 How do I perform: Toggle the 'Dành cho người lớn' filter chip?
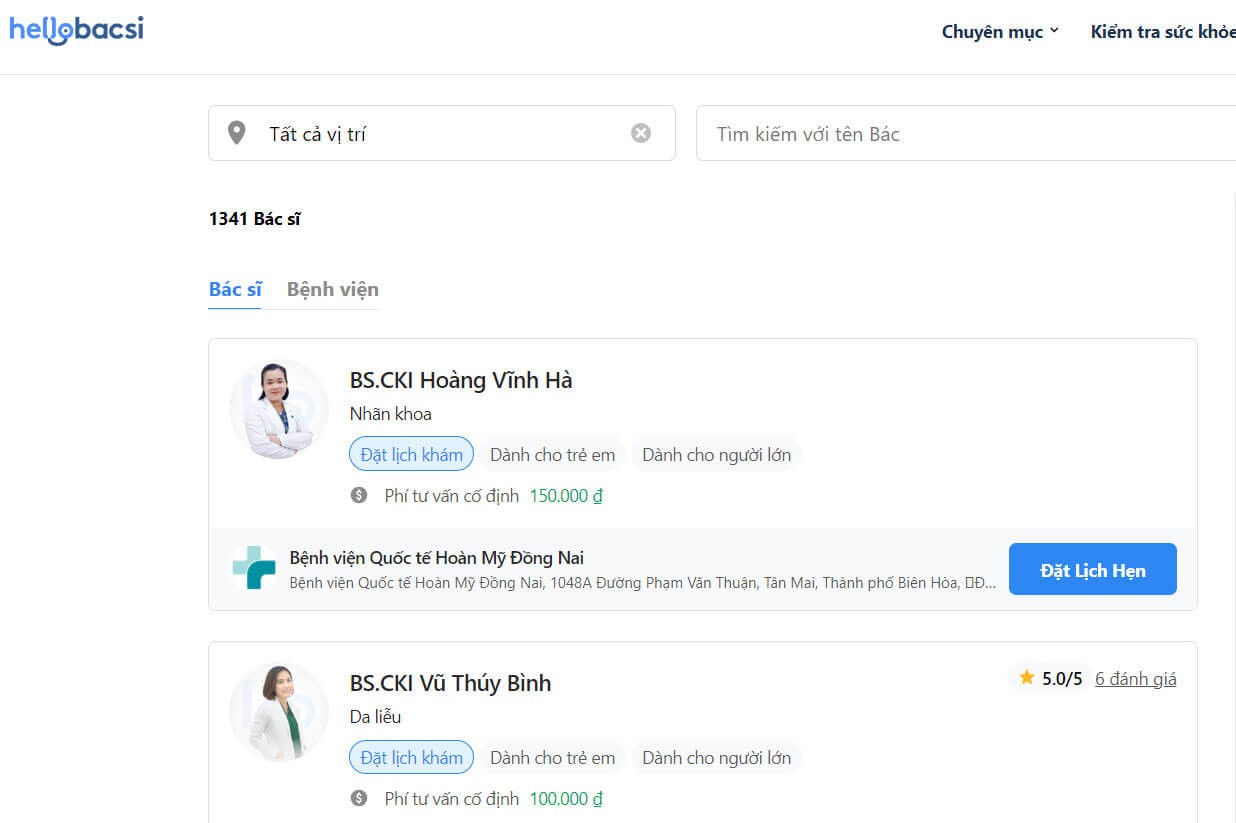(716, 453)
